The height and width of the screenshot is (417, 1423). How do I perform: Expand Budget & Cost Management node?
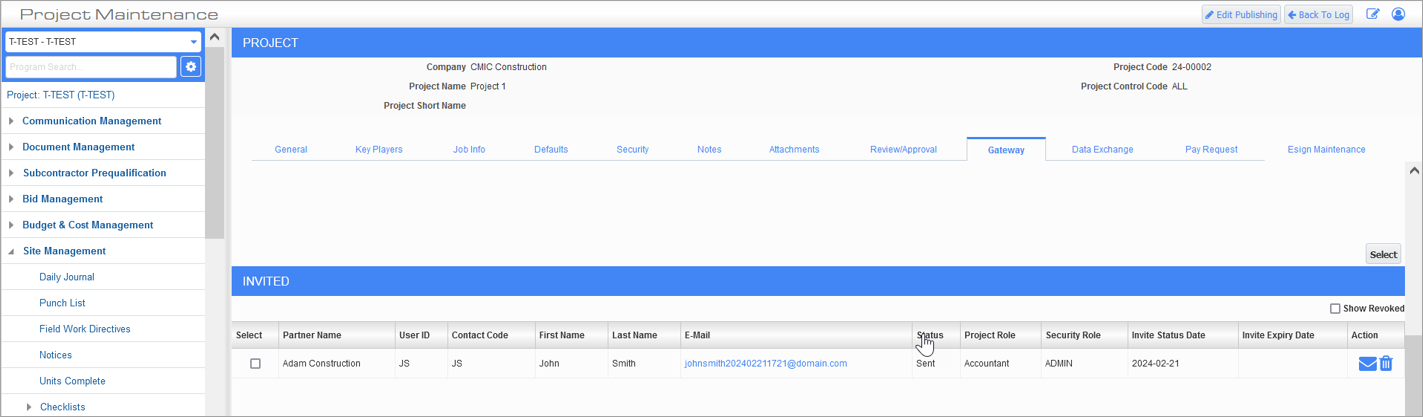click(x=11, y=225)
